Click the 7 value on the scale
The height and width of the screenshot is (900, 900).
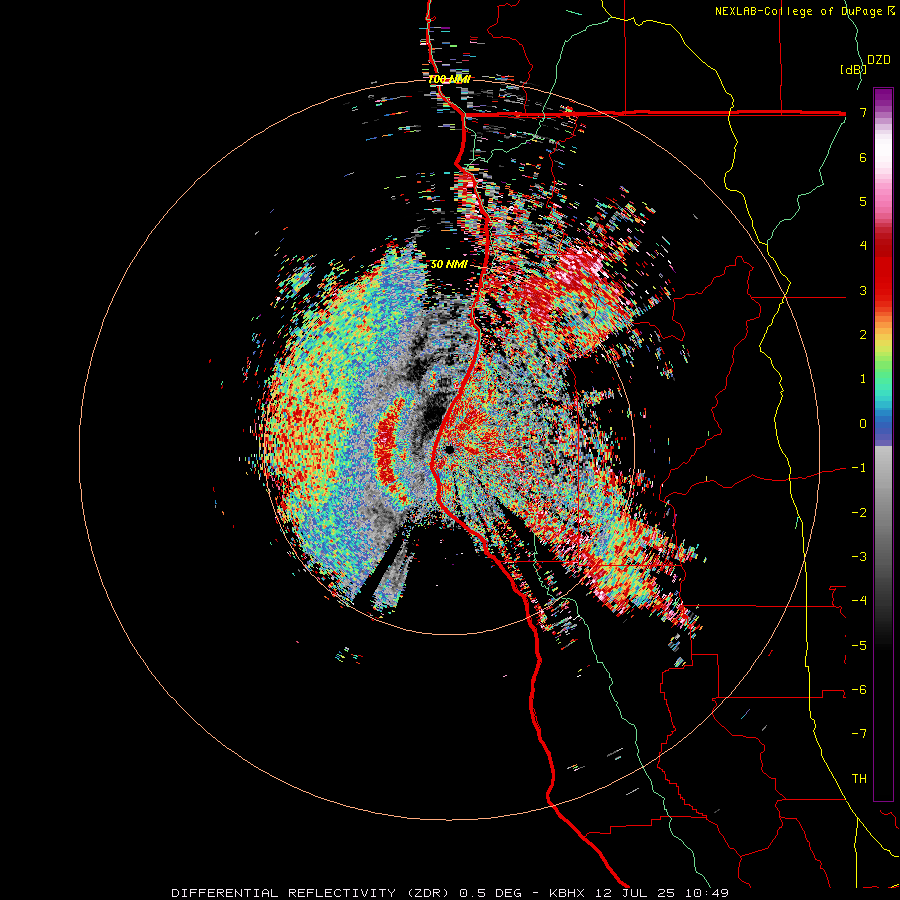(x=863, y=112)
